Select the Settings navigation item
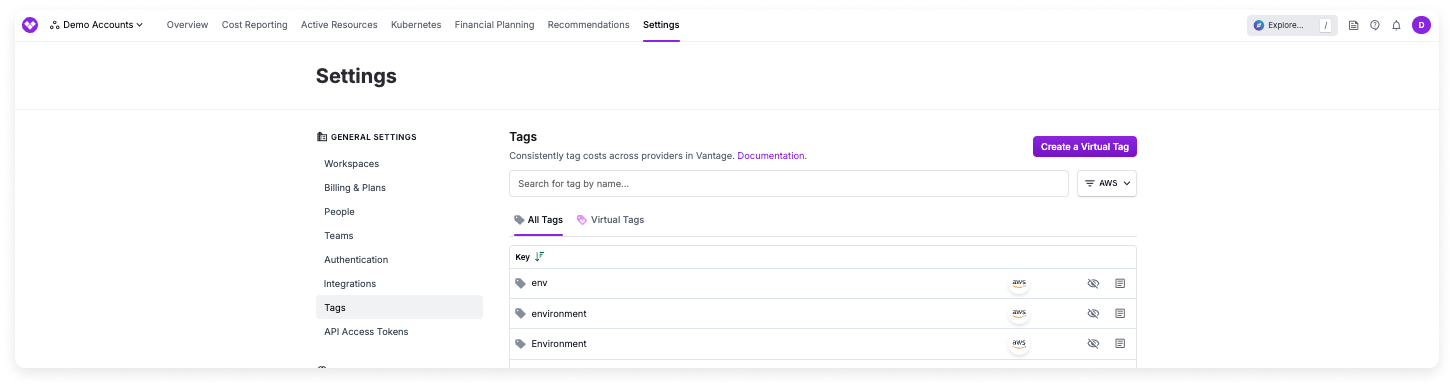This screenshot has width=1454, height=388. (x=661, y=25)
